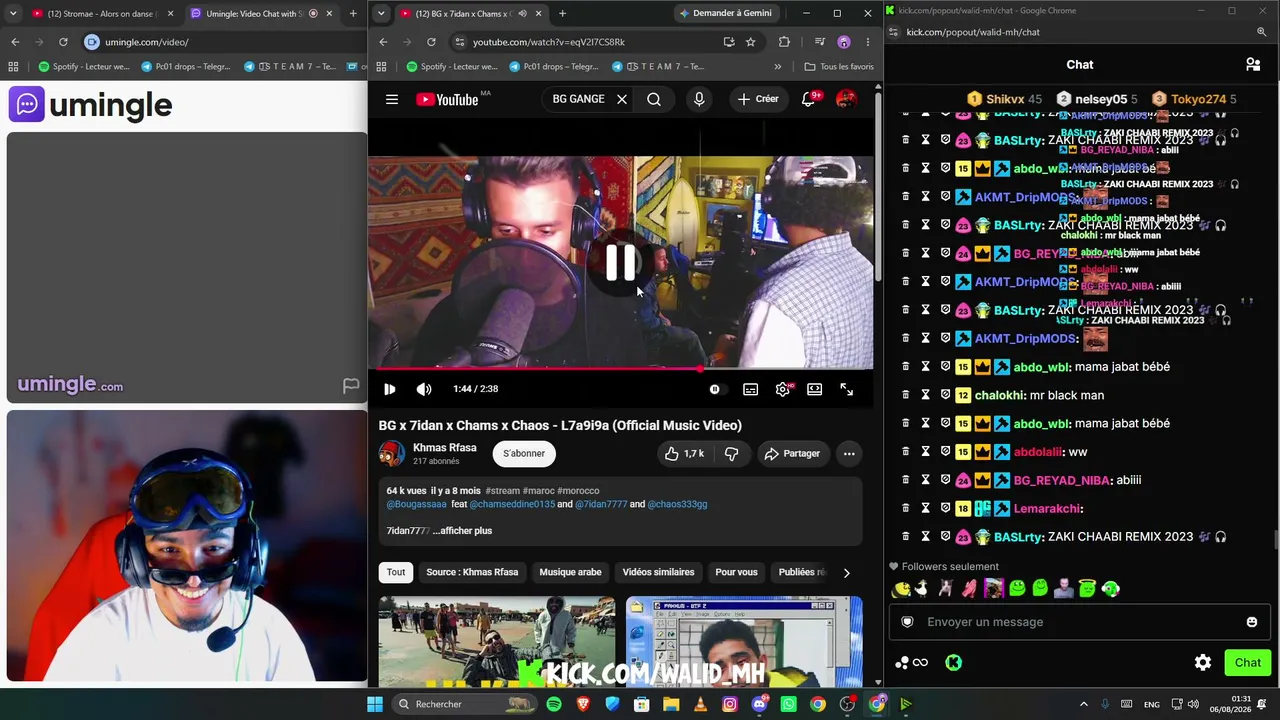Open the green Kick badge icon below chat

pos(954,662)
